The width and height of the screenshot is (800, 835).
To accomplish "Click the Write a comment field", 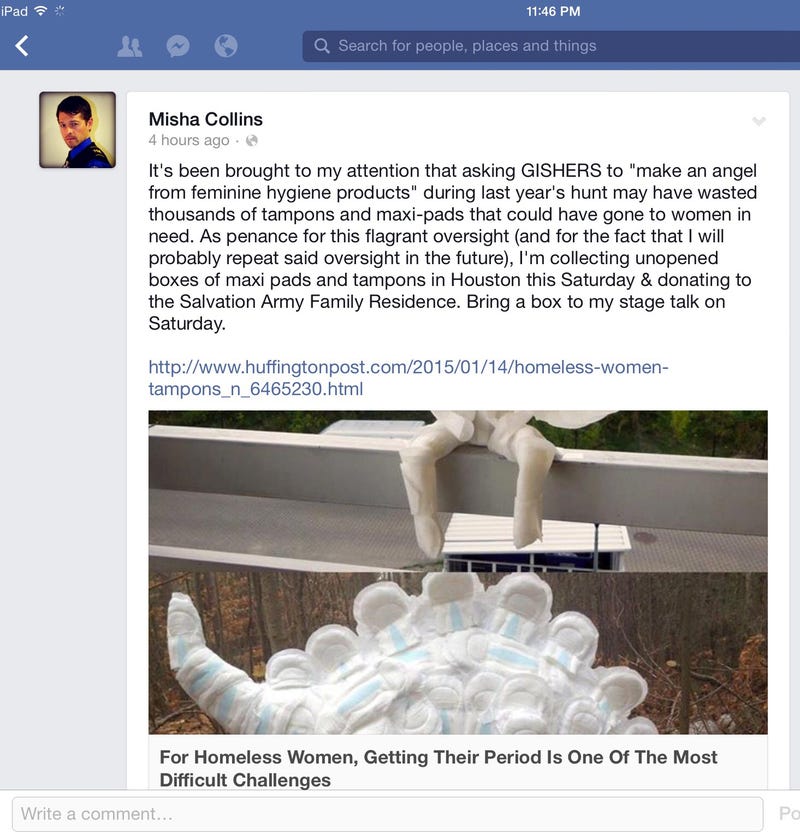I will click(388, 814).
